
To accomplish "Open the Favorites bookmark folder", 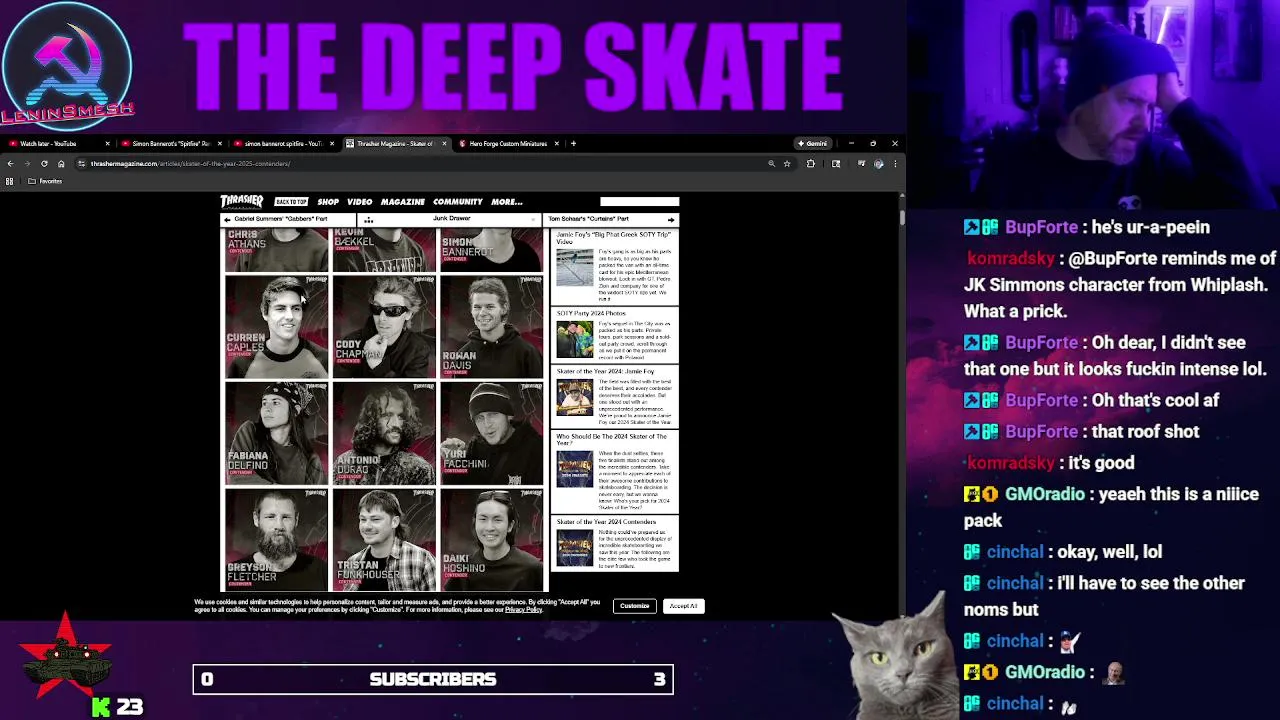I will pyautogui.click(x=45, y=181).
